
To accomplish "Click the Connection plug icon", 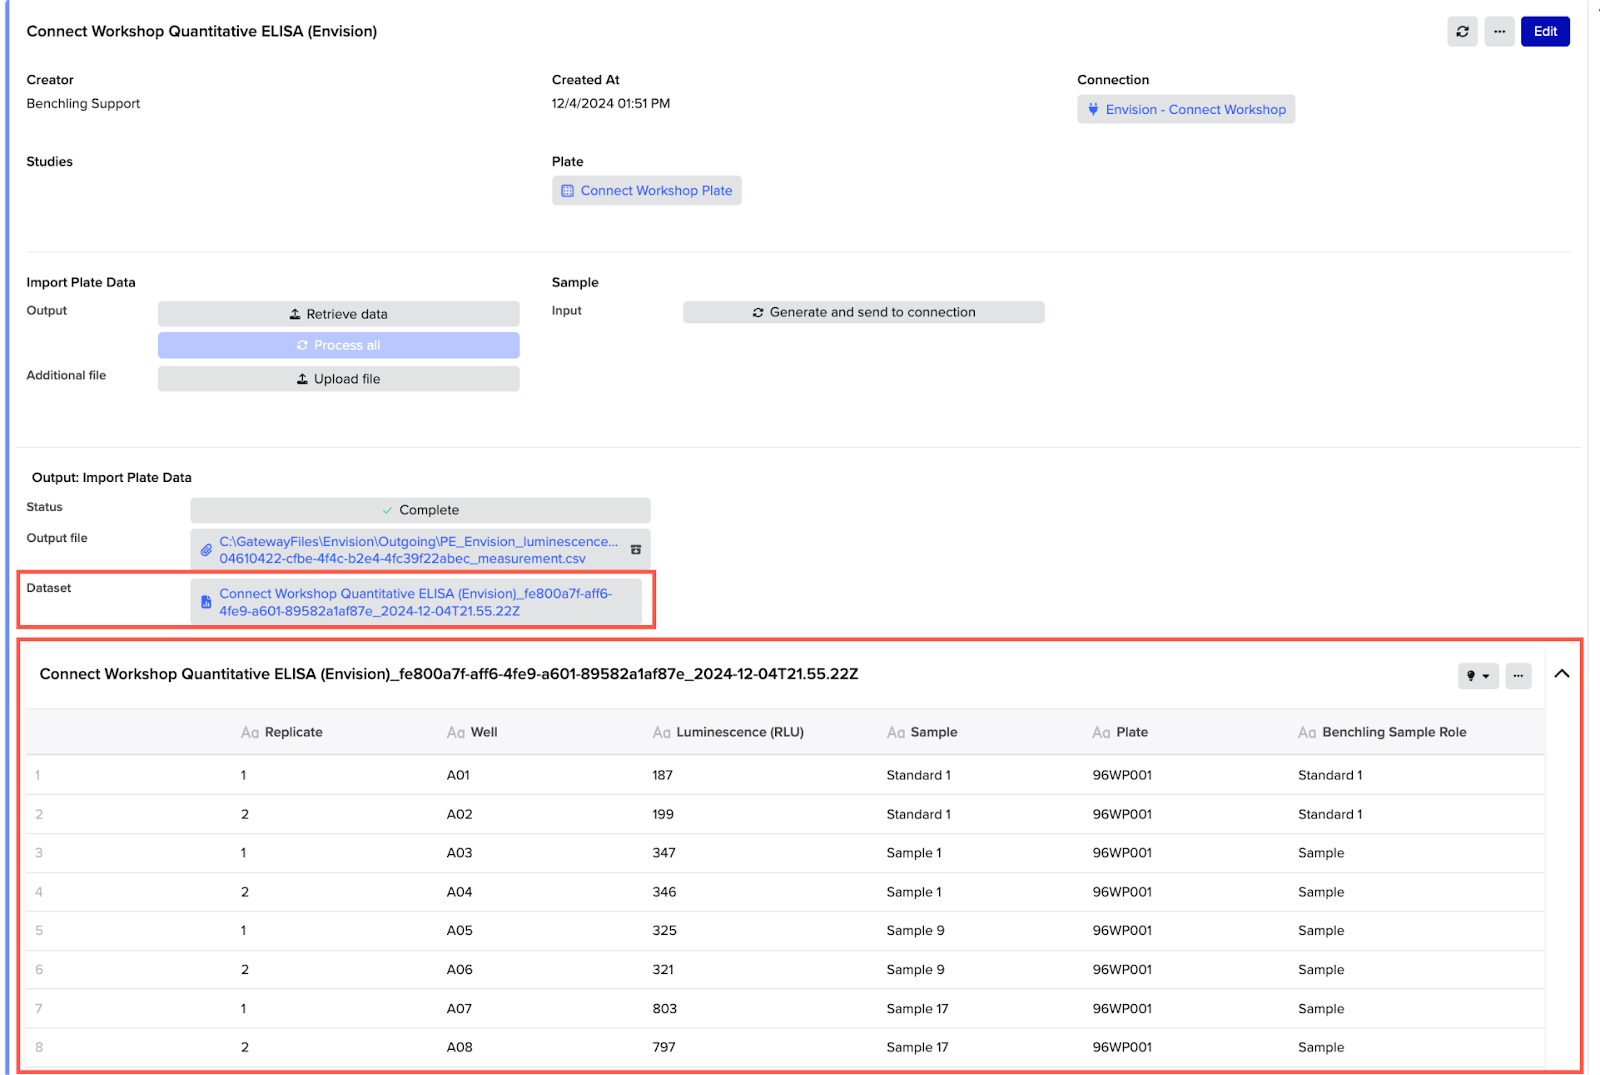I will click(x=1093, y=109).
